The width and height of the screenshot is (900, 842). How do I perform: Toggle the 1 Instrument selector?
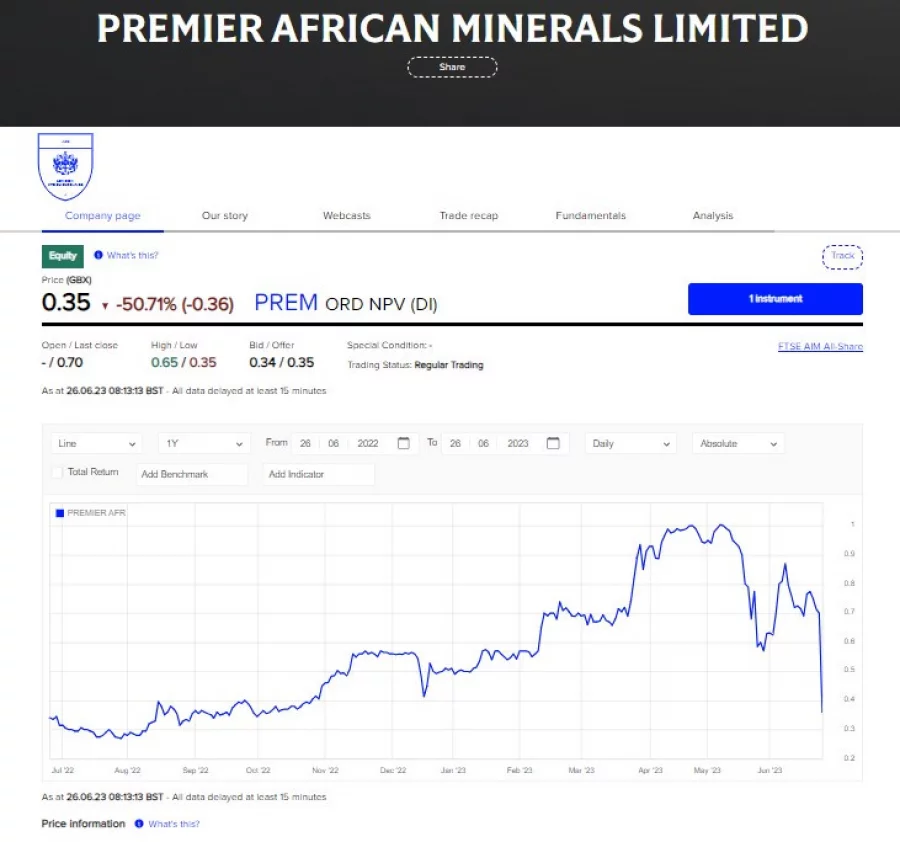tap(775, 298)
